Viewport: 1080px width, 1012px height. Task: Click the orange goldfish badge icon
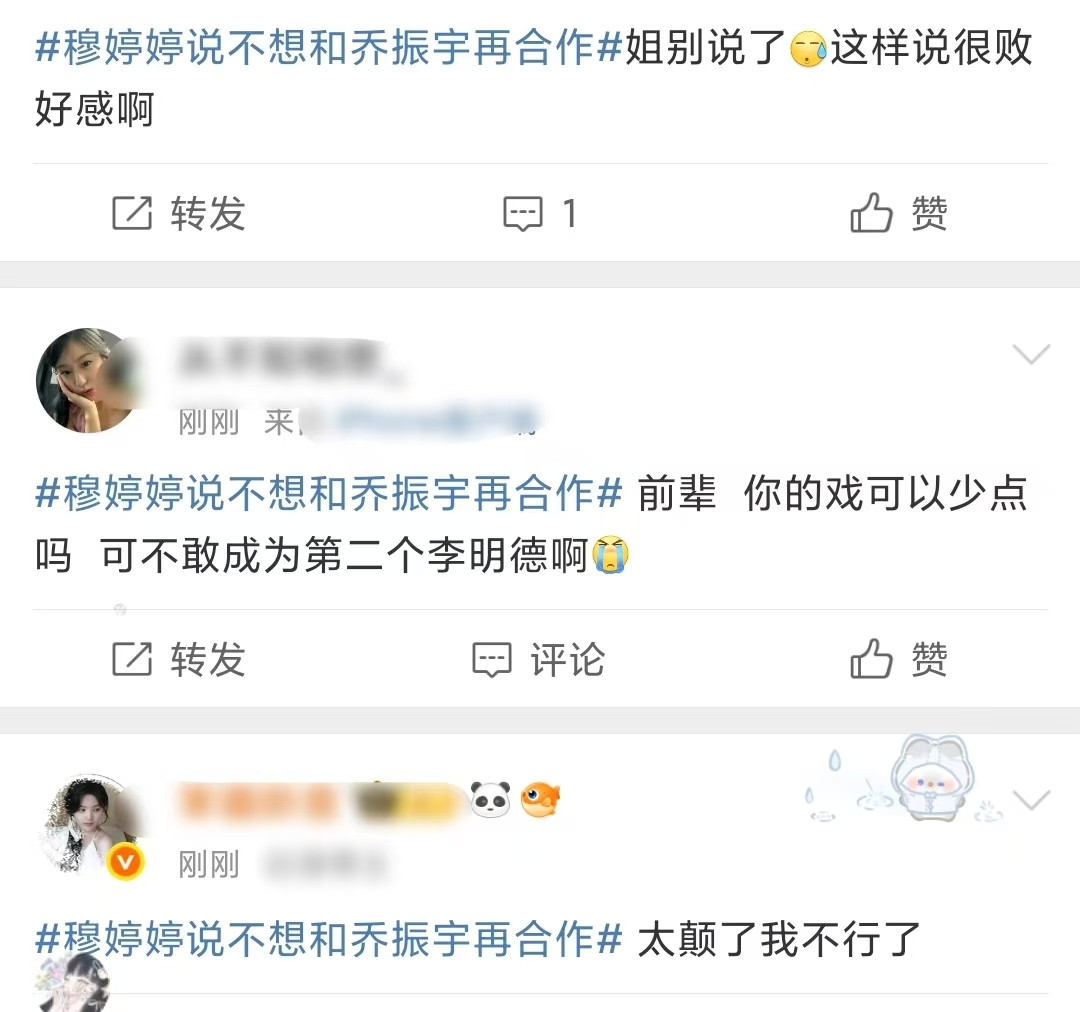[540, 799]
